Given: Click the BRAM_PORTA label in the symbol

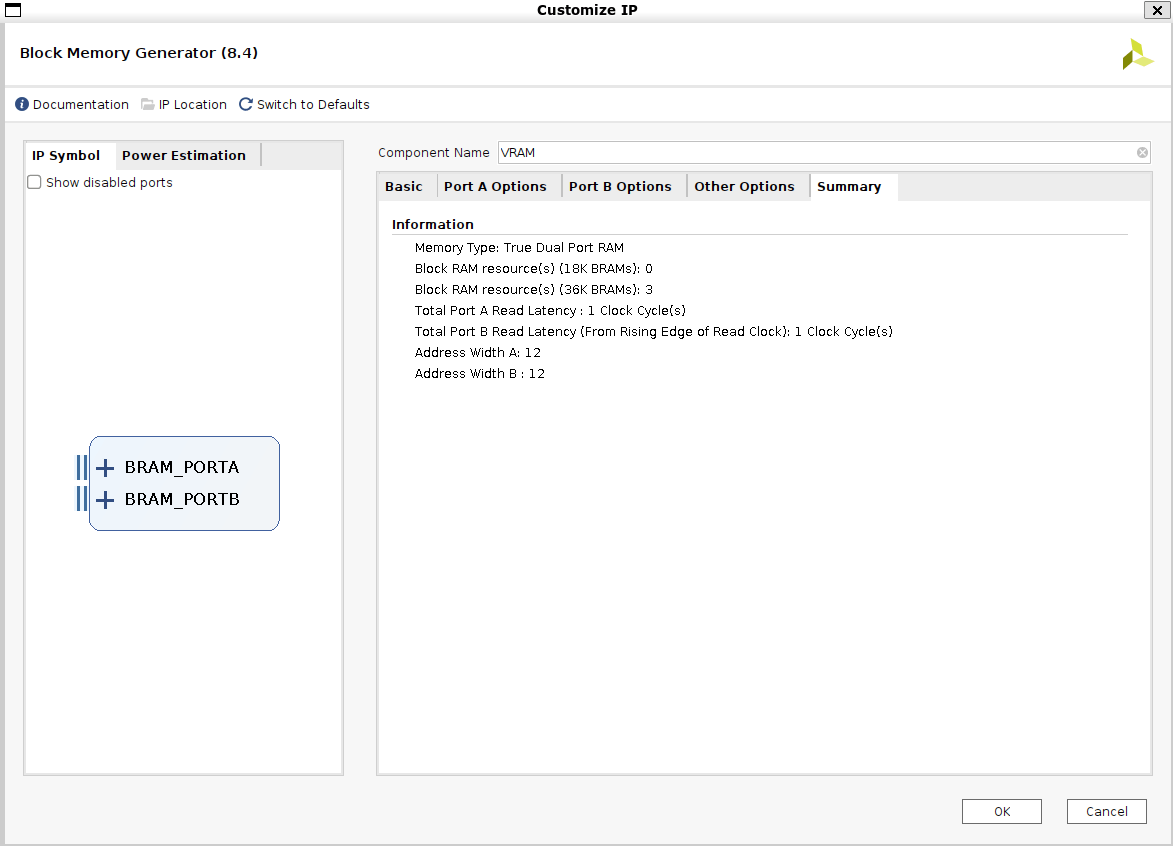Looking at the screenshot, I should (x=182, y=468).
